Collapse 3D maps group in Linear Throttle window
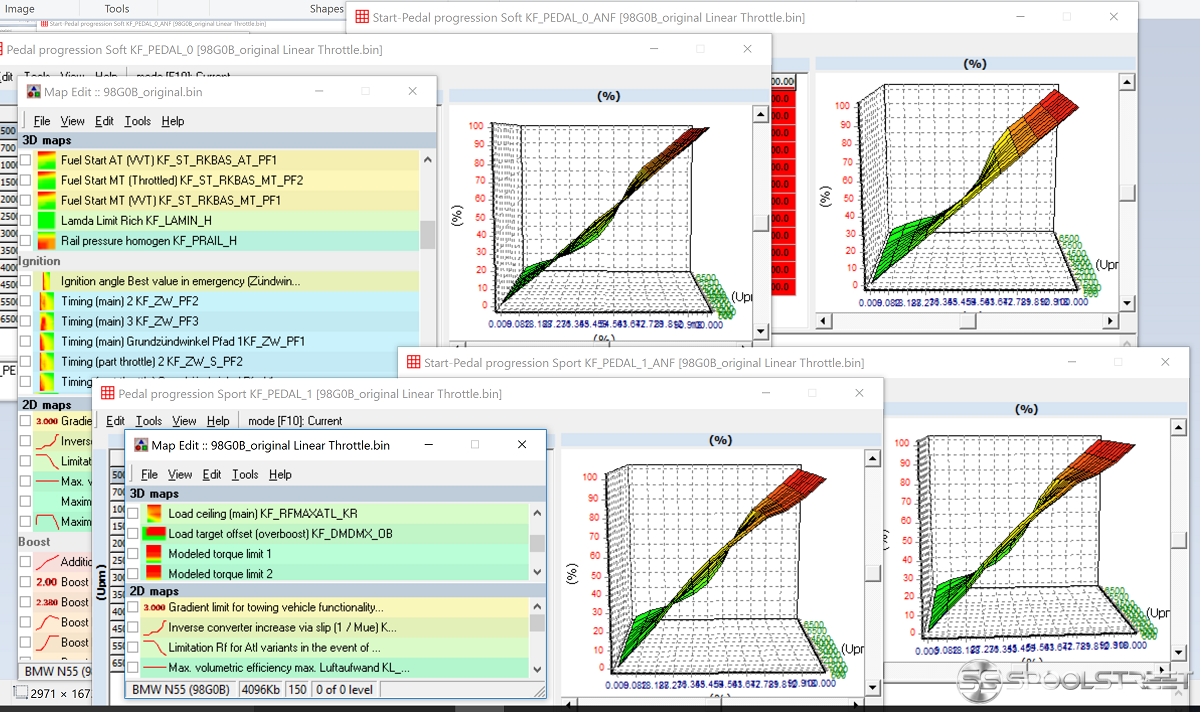1200x712 pixels. point(336,494)
